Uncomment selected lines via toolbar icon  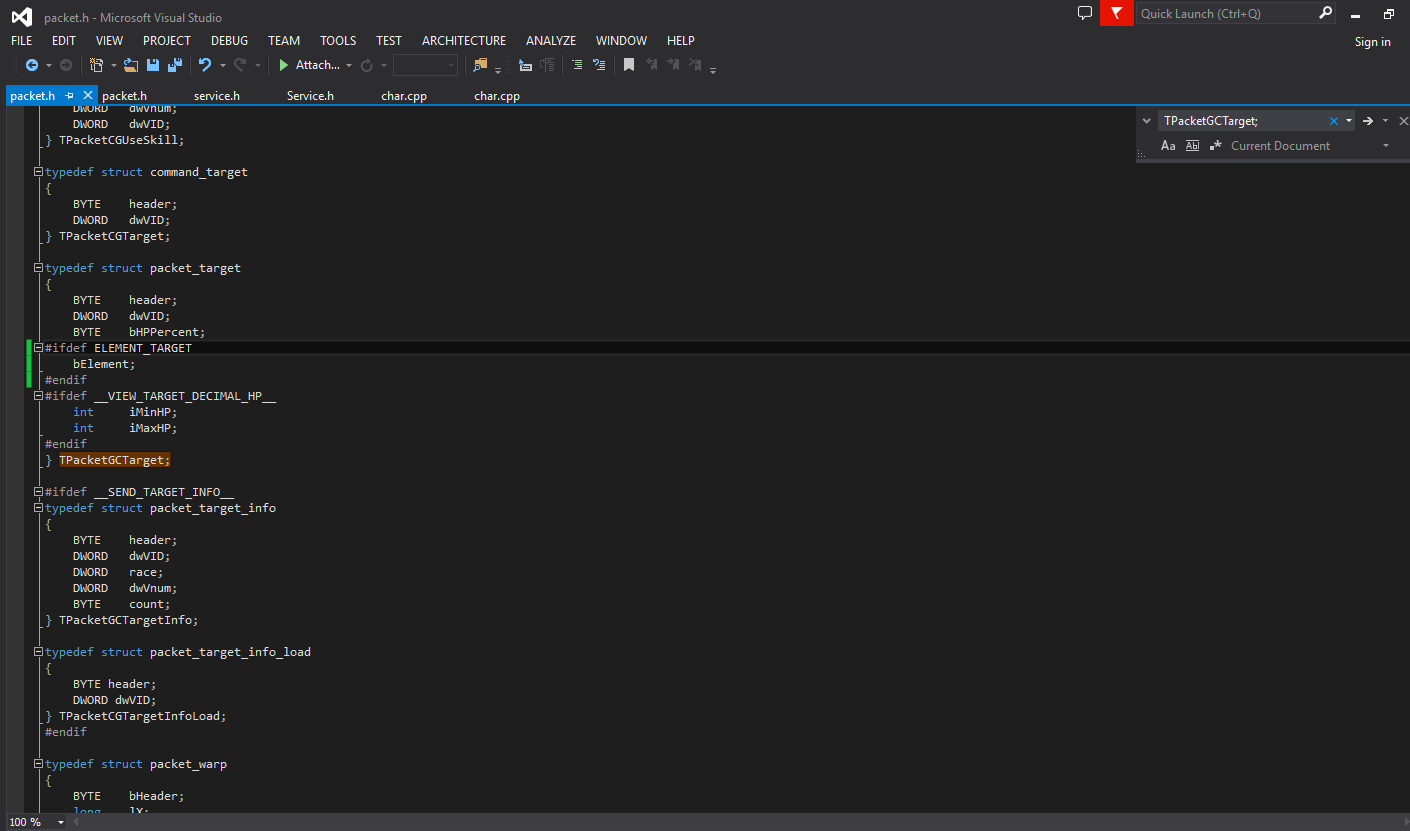(x=599, y=65)
